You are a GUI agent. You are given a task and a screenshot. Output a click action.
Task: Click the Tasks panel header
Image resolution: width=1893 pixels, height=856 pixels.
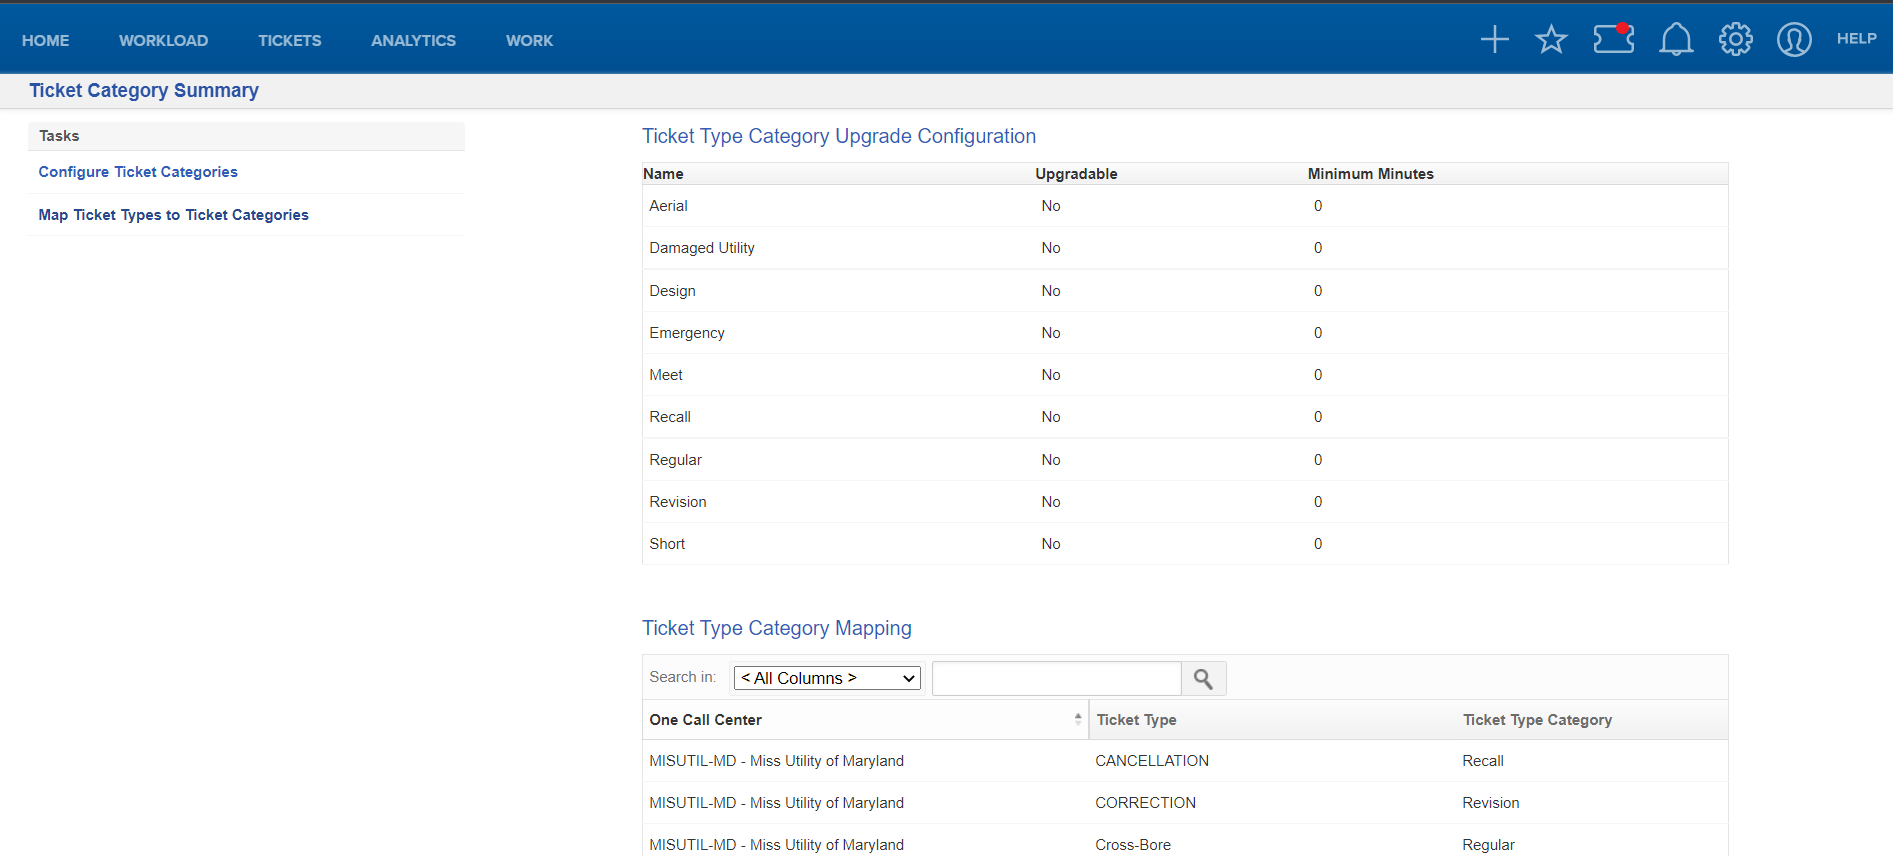(x=246, y=136)
